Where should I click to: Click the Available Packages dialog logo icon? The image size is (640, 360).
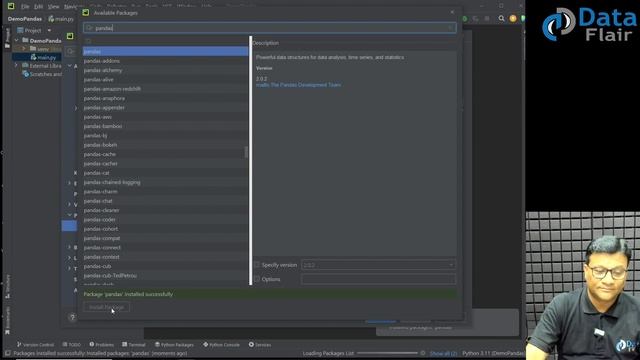coord(86,13)
